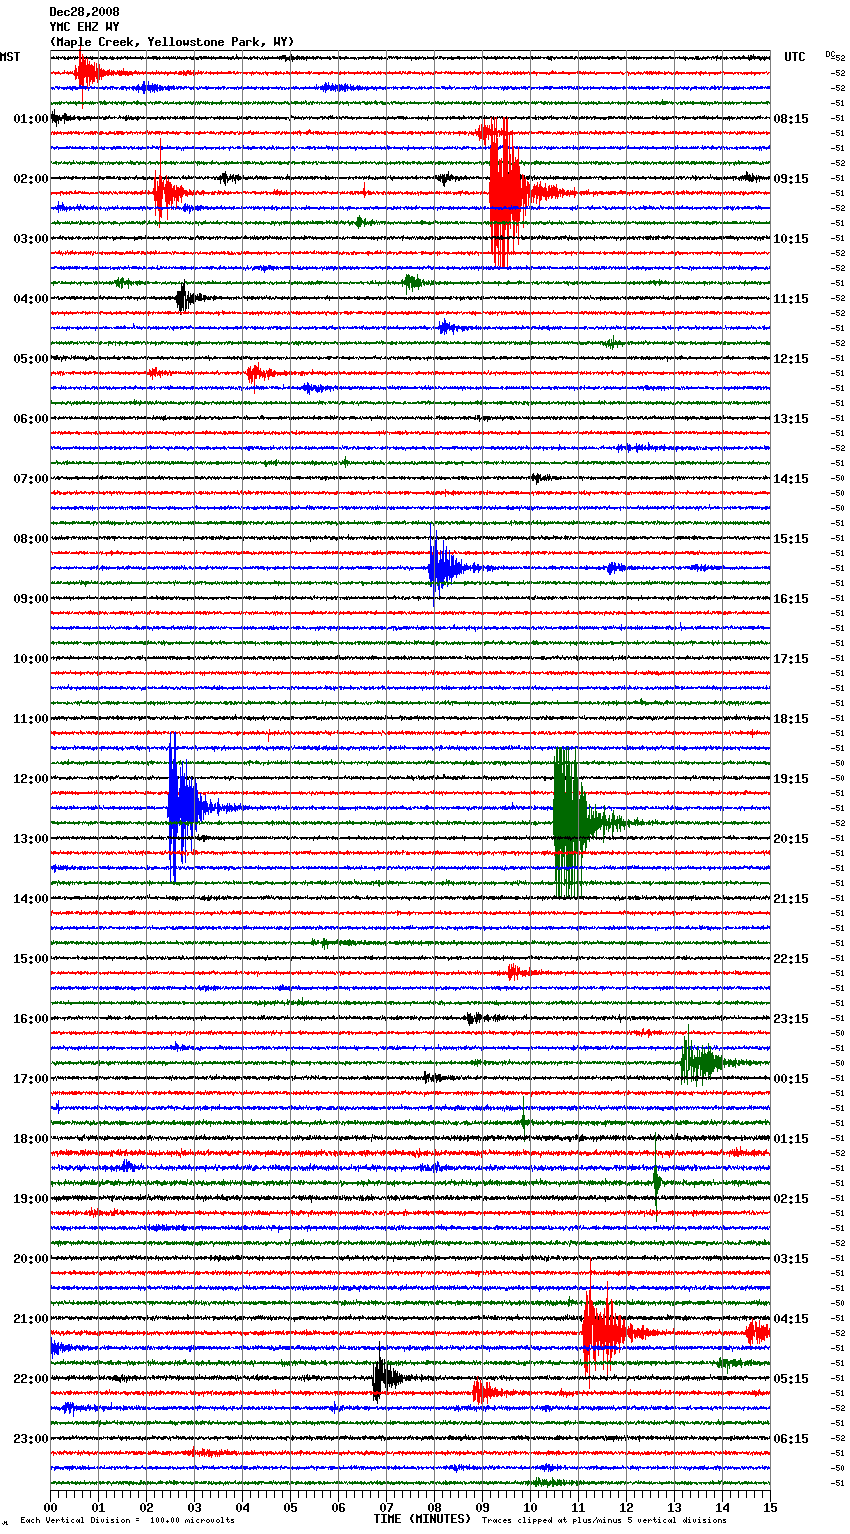Select the 01:00 MST row label
This screenshot has height=1534, width=850.
click(x=30, y=119)
